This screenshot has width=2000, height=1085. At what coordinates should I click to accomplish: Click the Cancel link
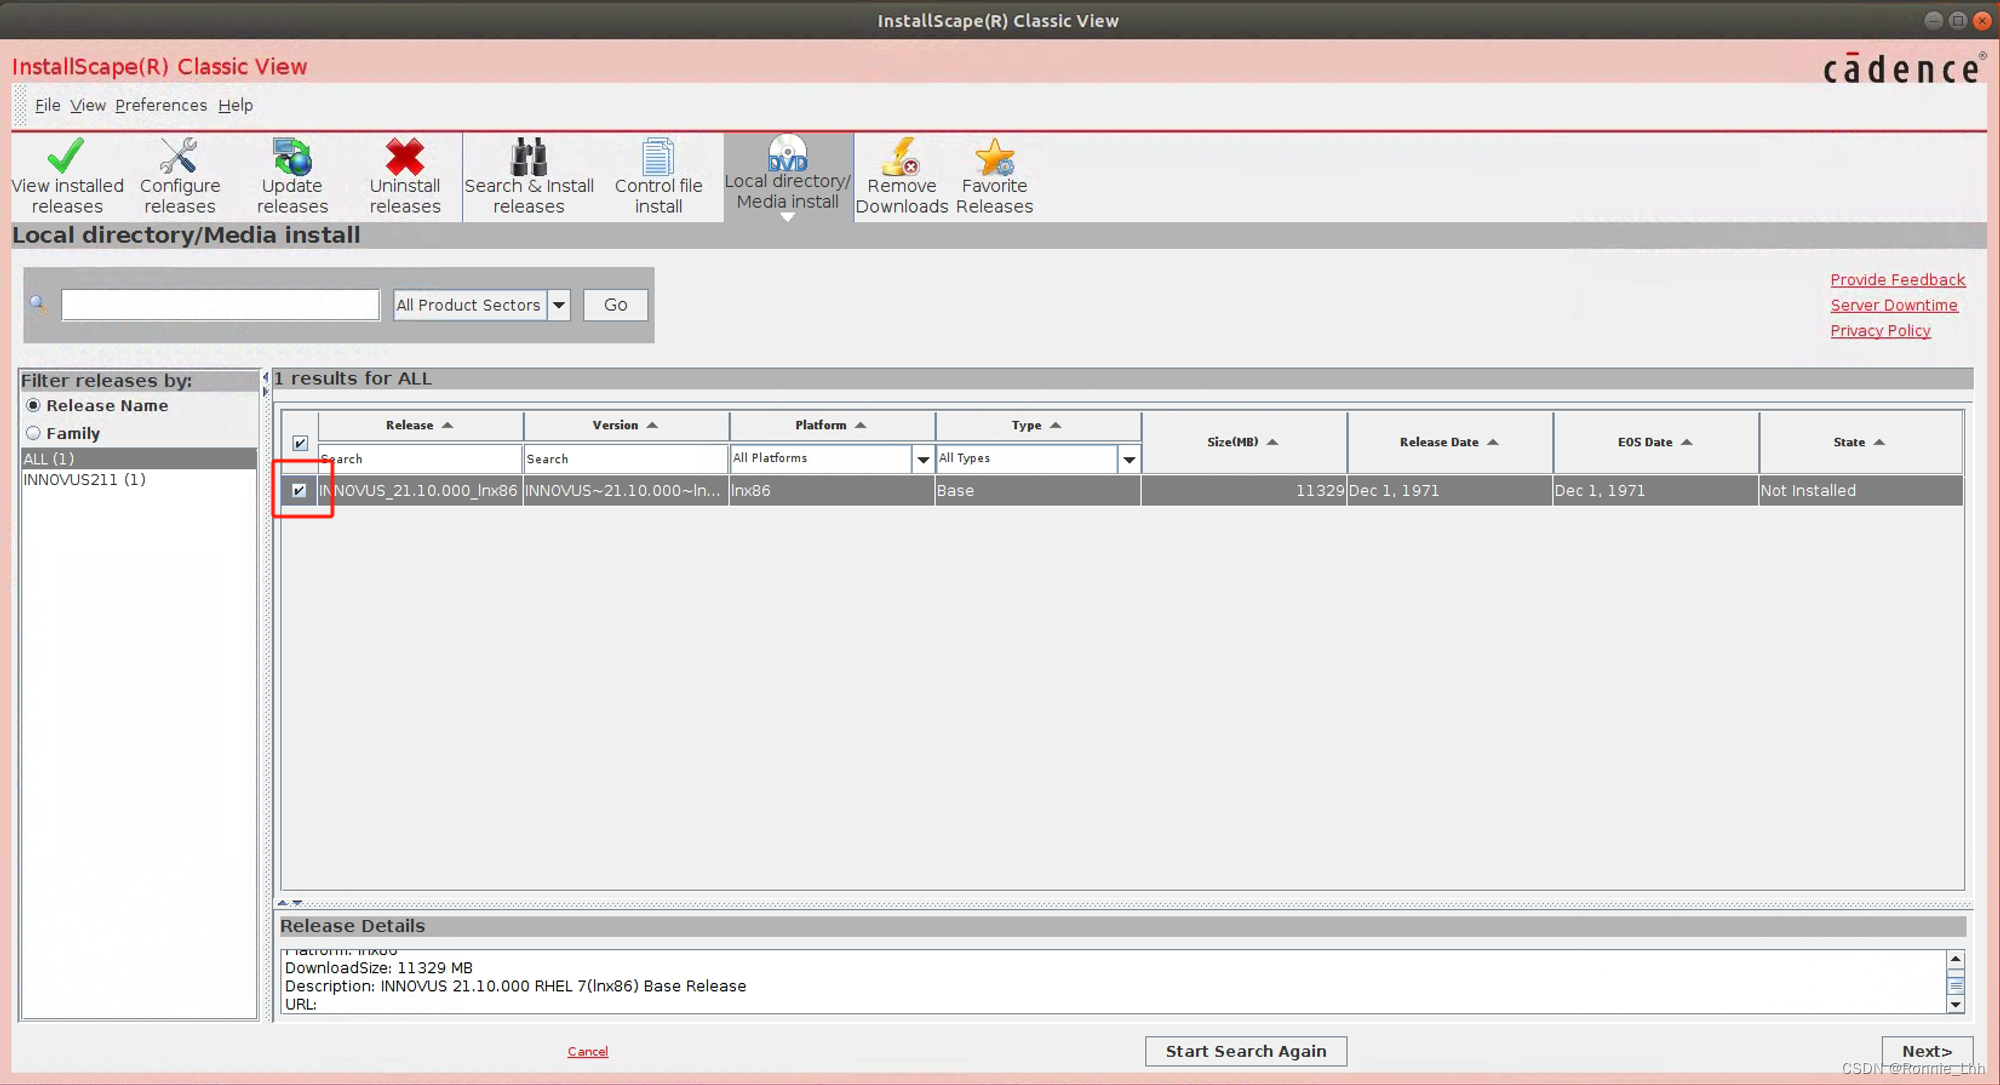pos(587,1051)
